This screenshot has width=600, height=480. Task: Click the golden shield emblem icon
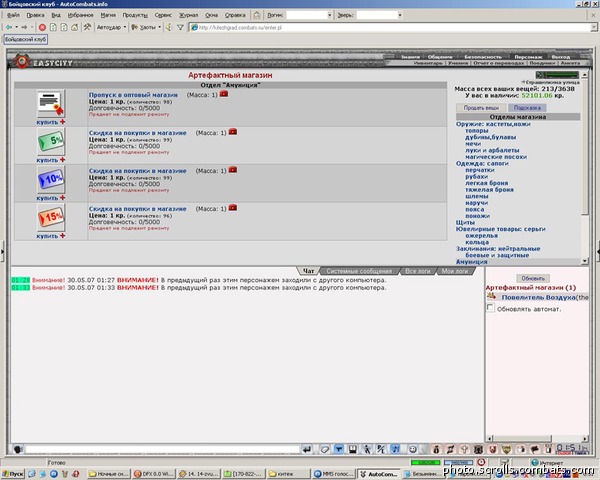coord(507,449)
